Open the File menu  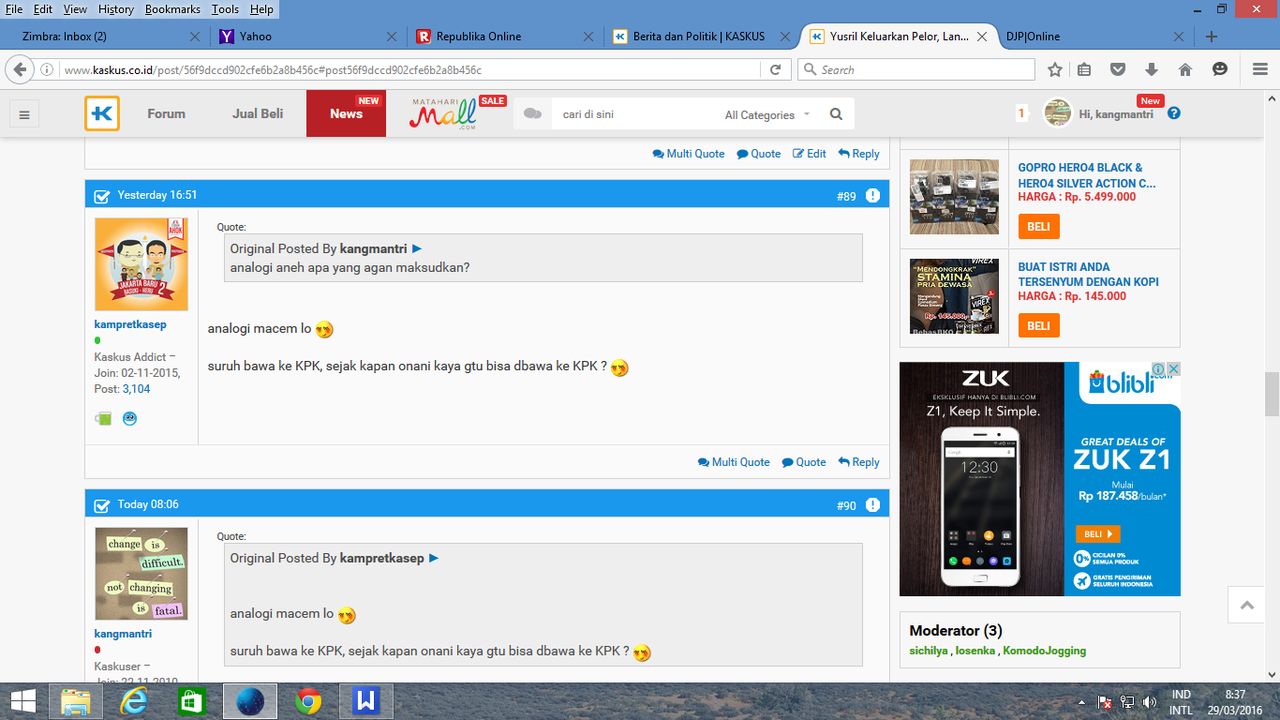14,9
